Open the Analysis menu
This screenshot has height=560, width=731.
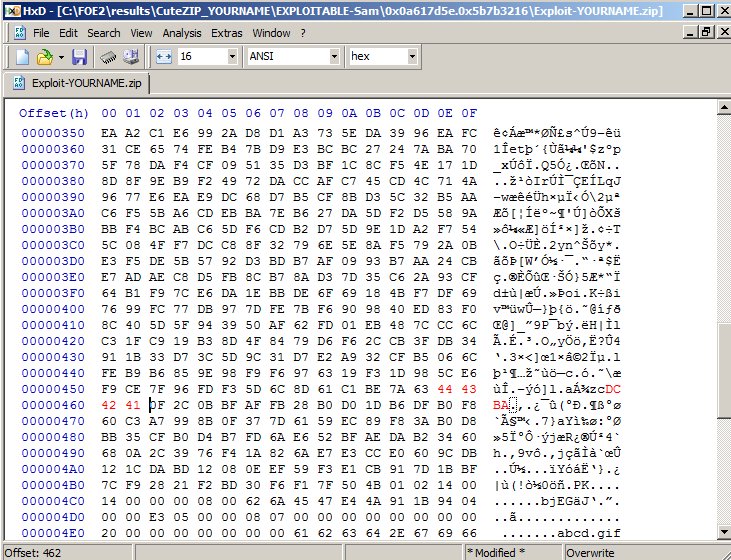[x=182, y=33]
